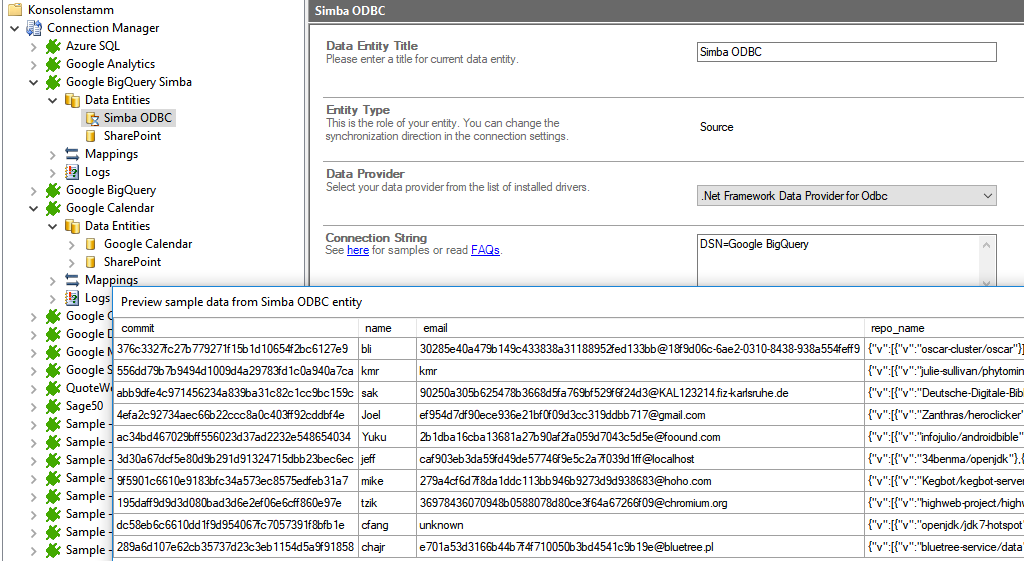Expand the Azure SQL tree node
Screen dimensions: 1024x561
coord(33,46)
